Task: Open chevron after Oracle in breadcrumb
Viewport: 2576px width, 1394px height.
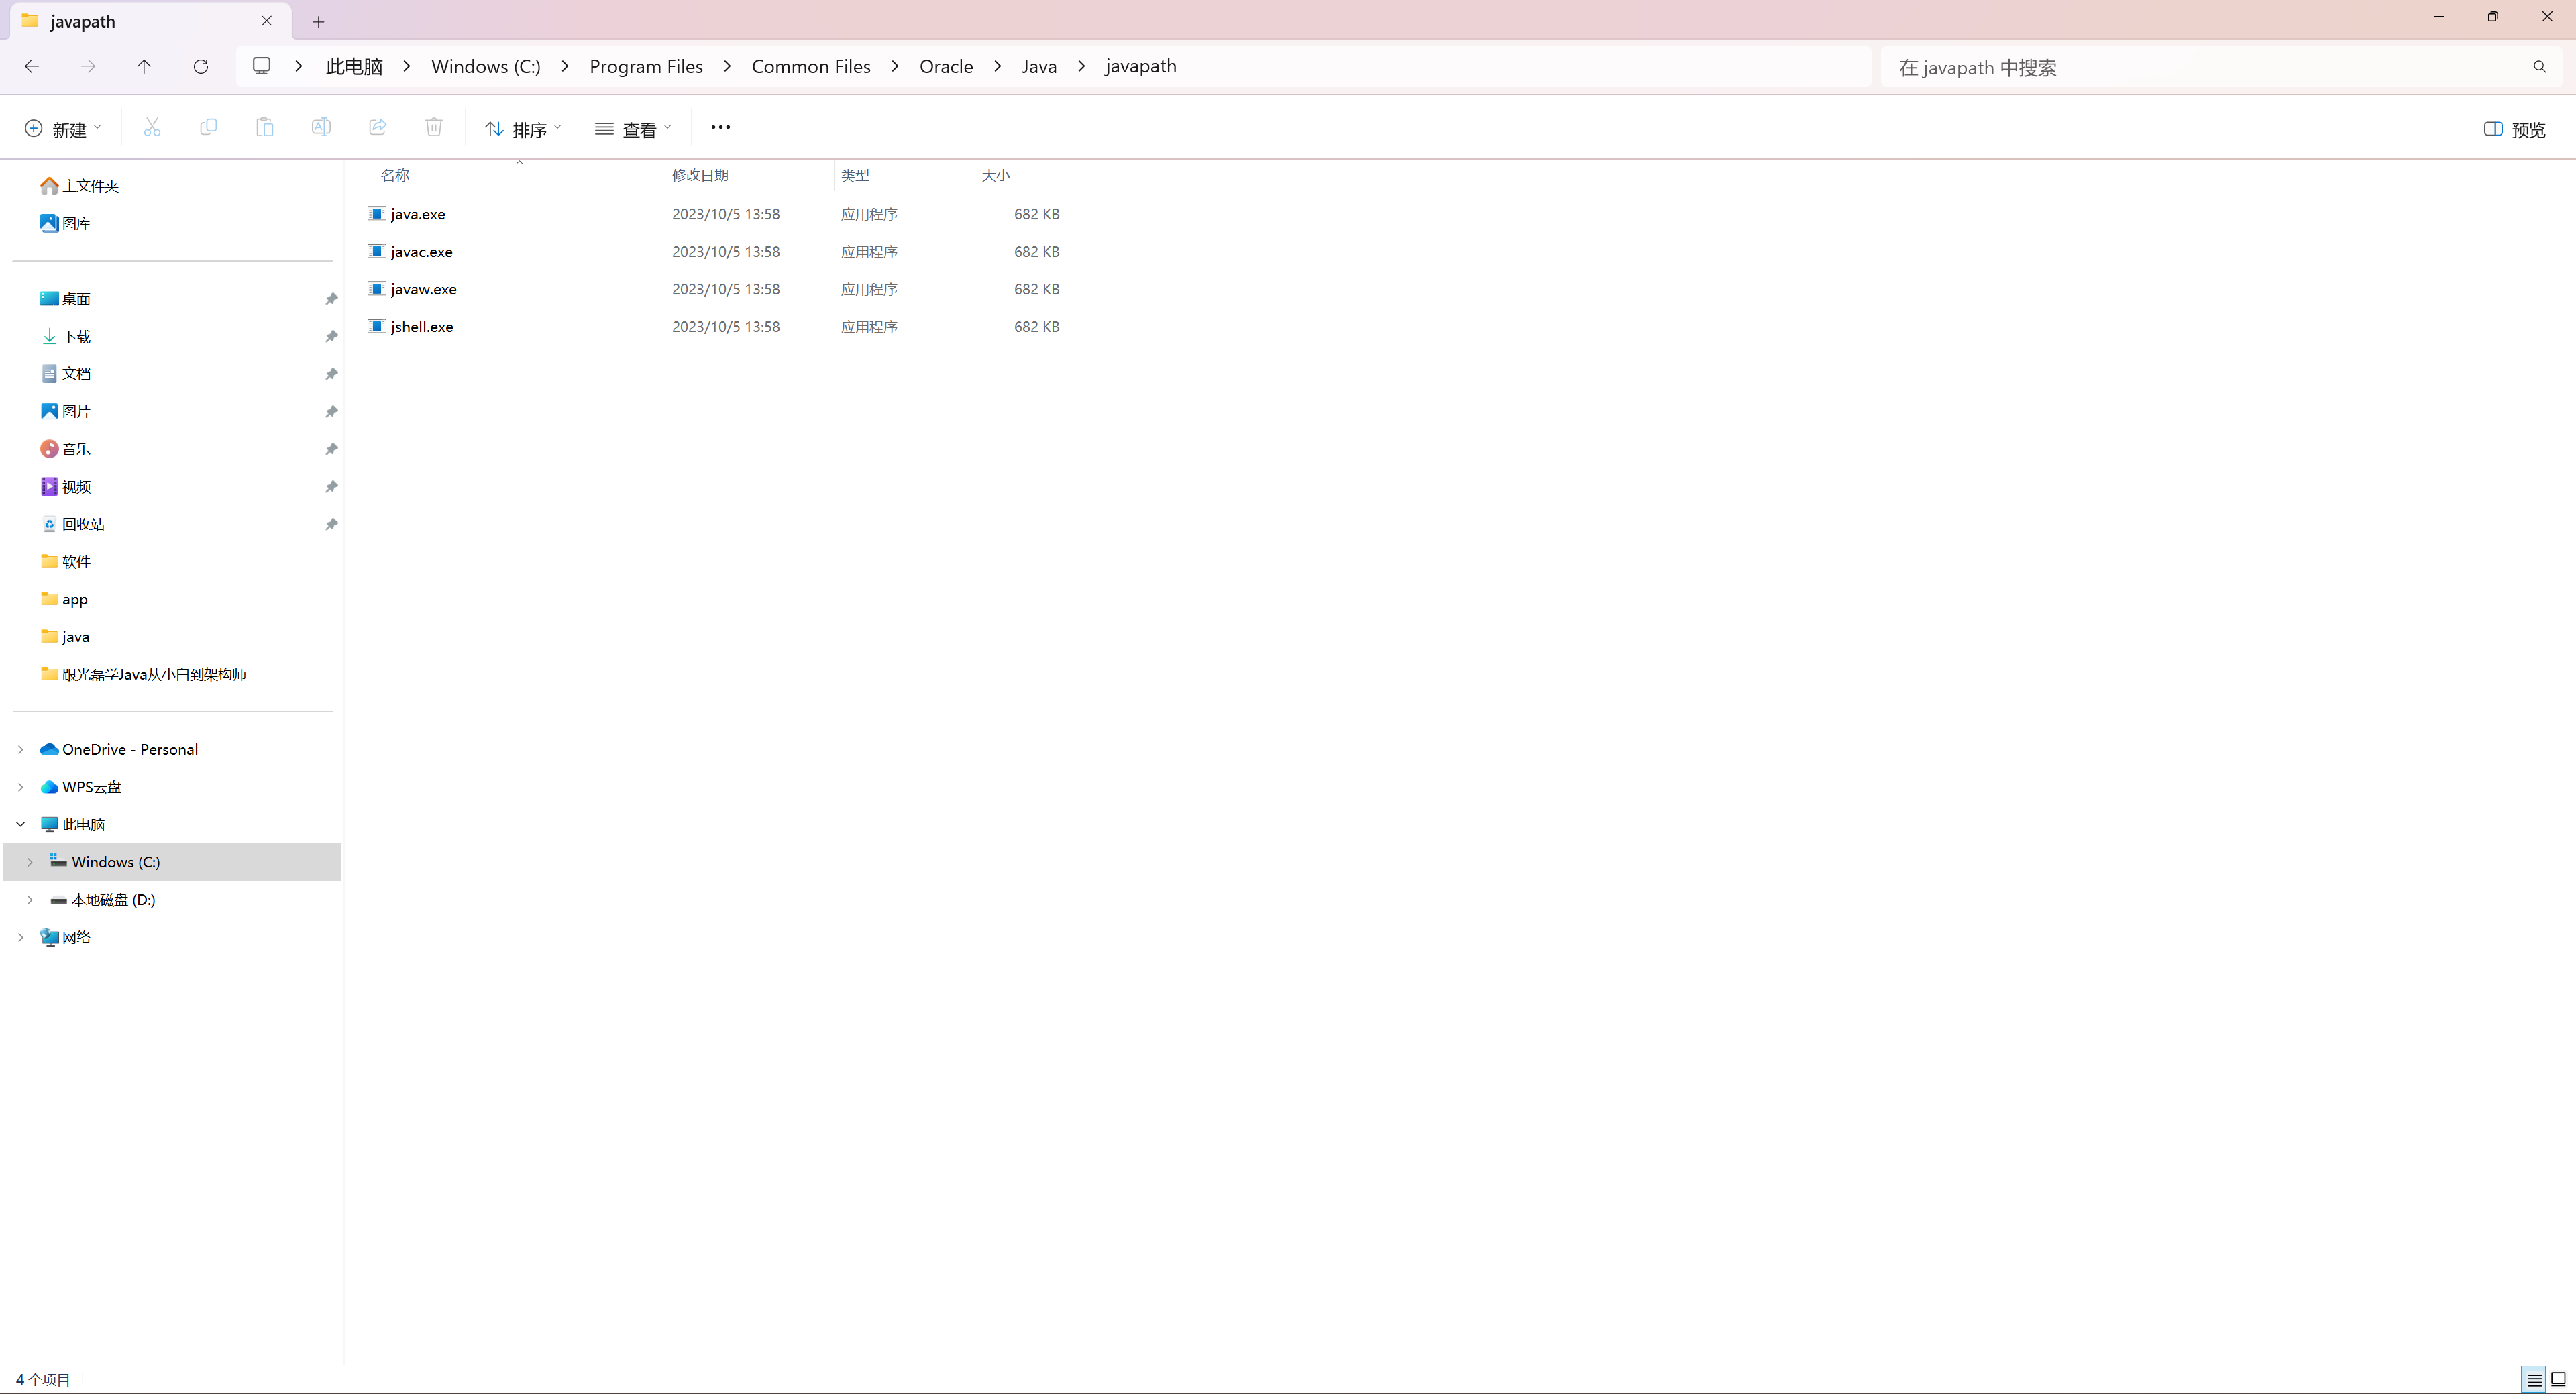Action: (998, 66)
